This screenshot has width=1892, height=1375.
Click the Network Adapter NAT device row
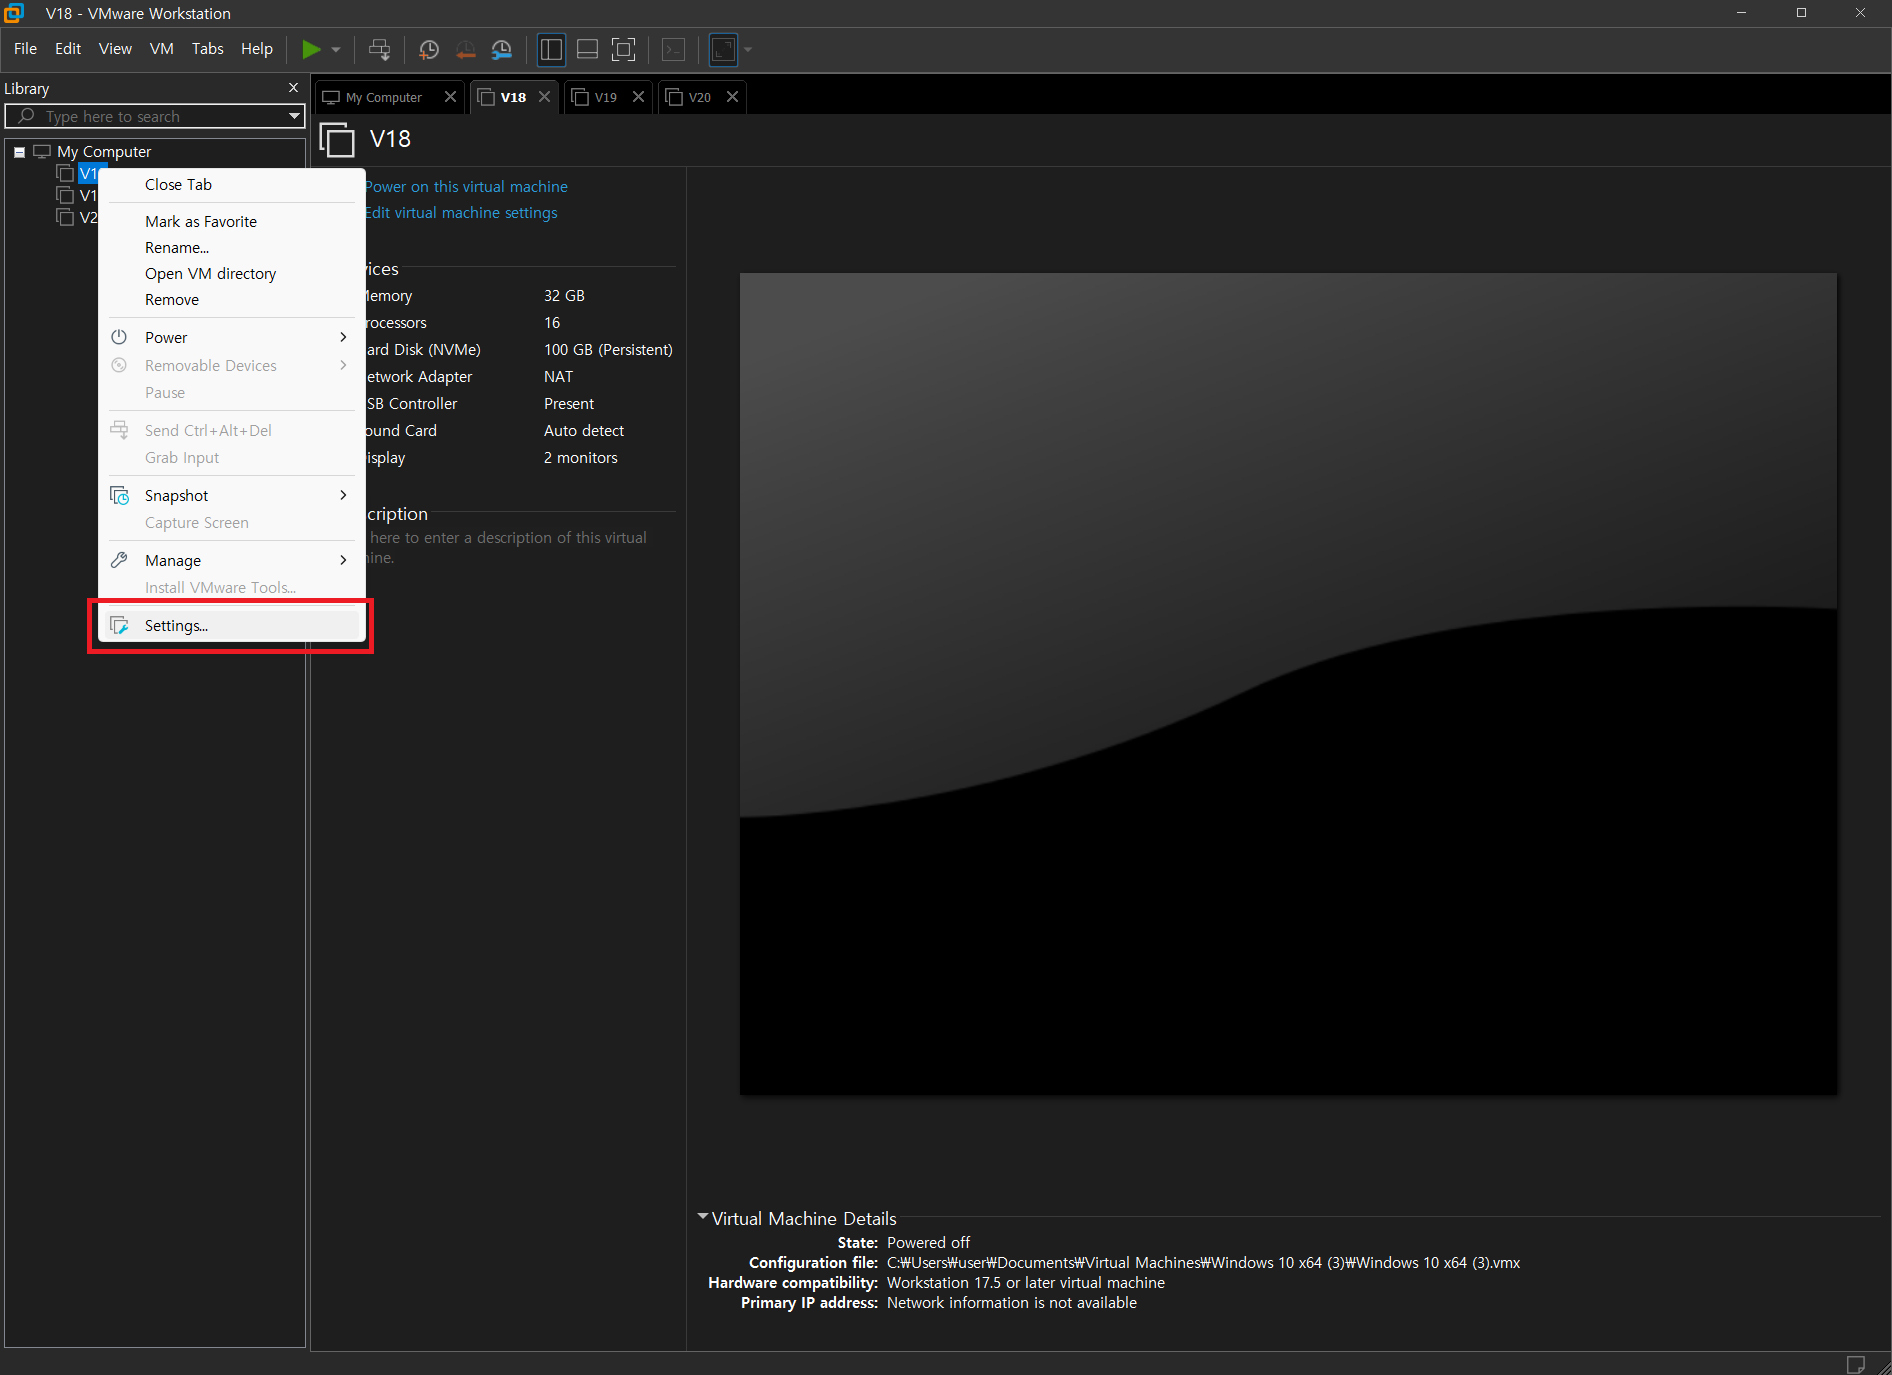[x=520, y=376]
